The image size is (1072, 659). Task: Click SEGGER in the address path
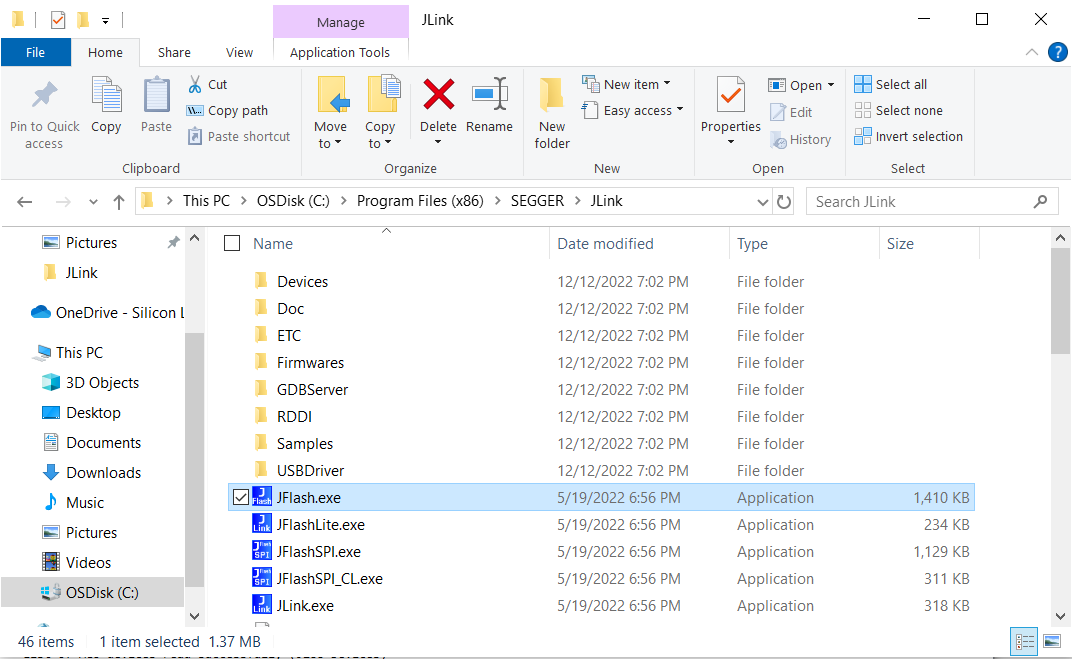click(x=537, y=201)
